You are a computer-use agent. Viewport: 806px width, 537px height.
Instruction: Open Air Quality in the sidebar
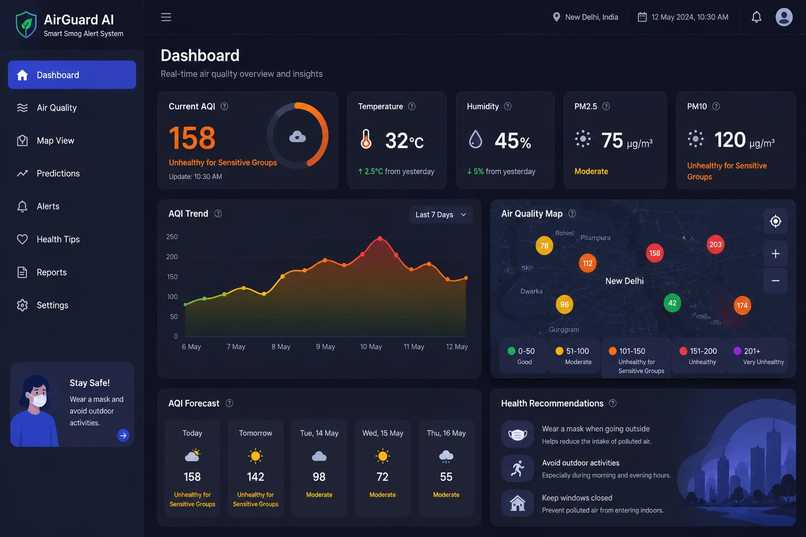coord(72,108)
